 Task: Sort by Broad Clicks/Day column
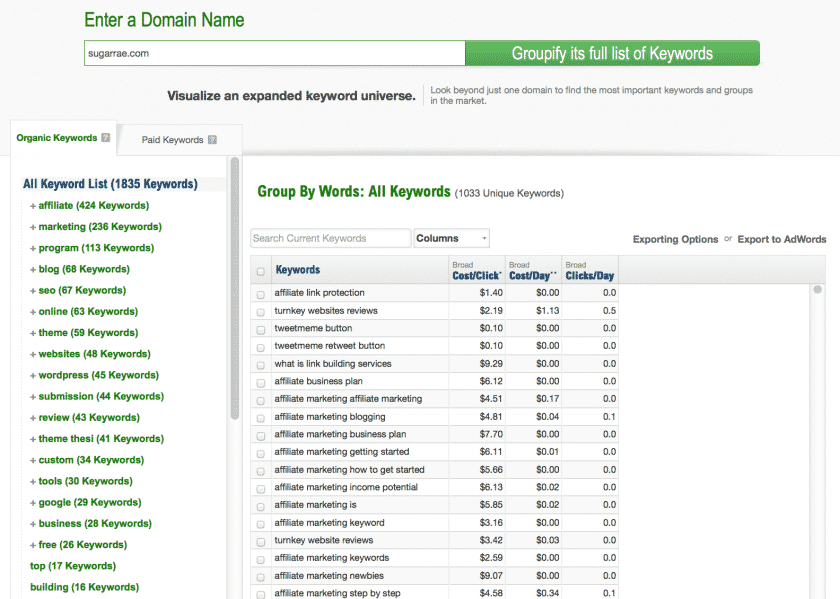(590, 271)
